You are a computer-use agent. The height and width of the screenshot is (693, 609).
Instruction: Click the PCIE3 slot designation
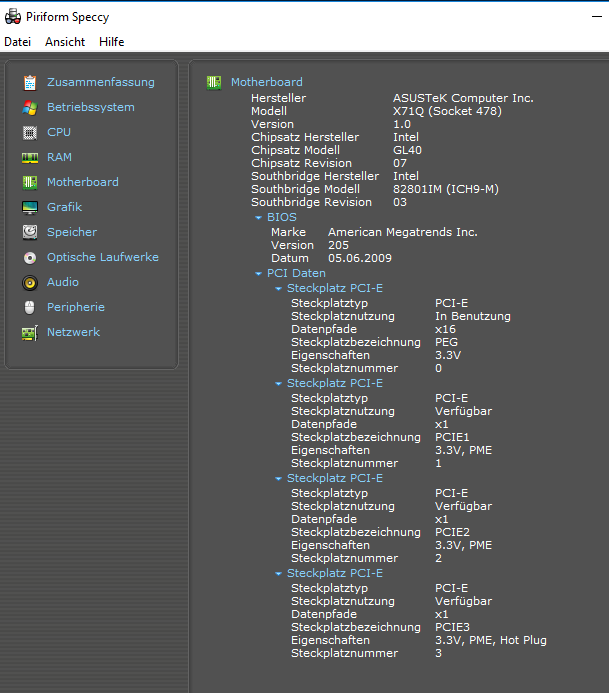(452, 627)
